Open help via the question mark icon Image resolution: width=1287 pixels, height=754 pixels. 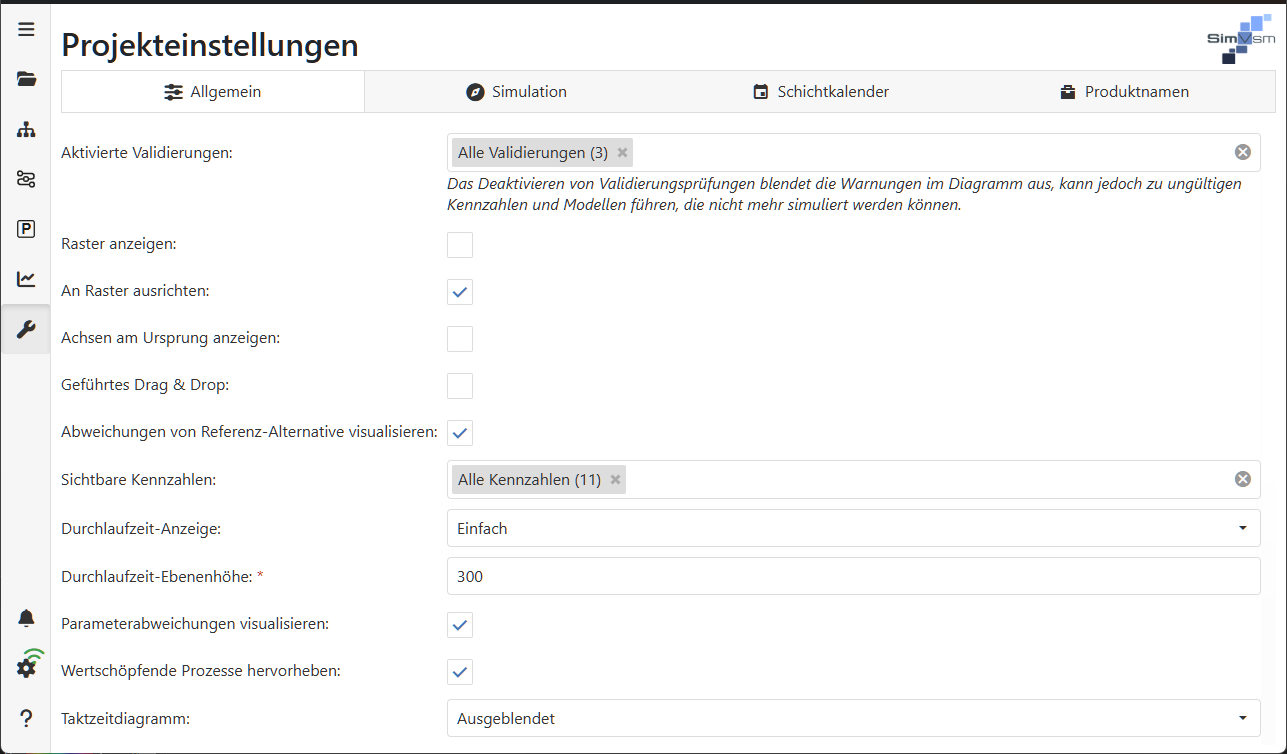(x=26, y=718)
